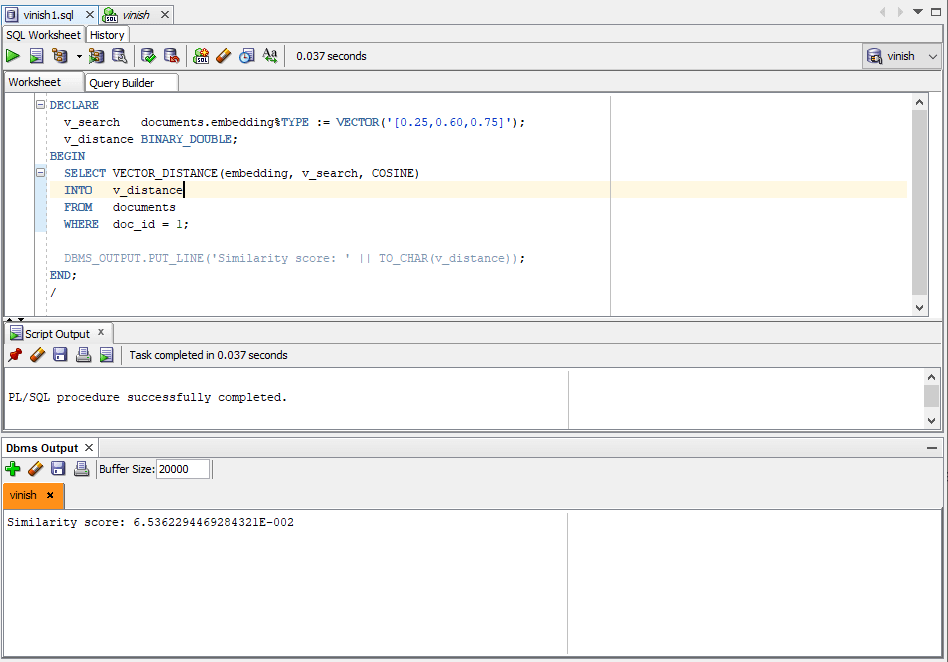This screenshot has height=662, width=948.
Task: Open the SQL History icon
Action: click(x=247, y=56)
